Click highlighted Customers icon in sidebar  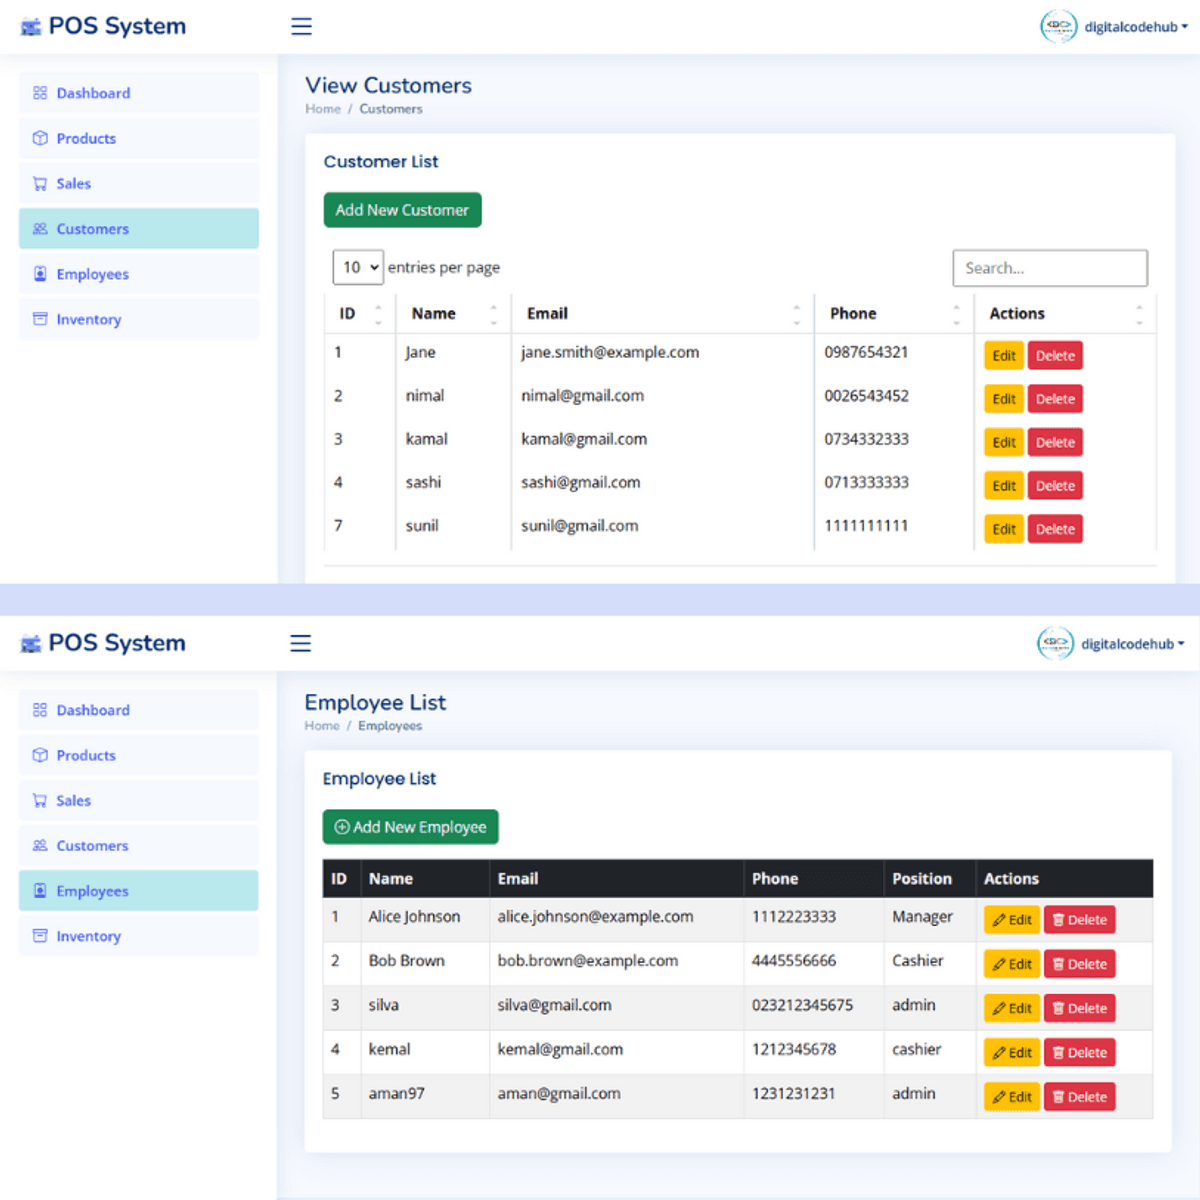coord(40,229)
